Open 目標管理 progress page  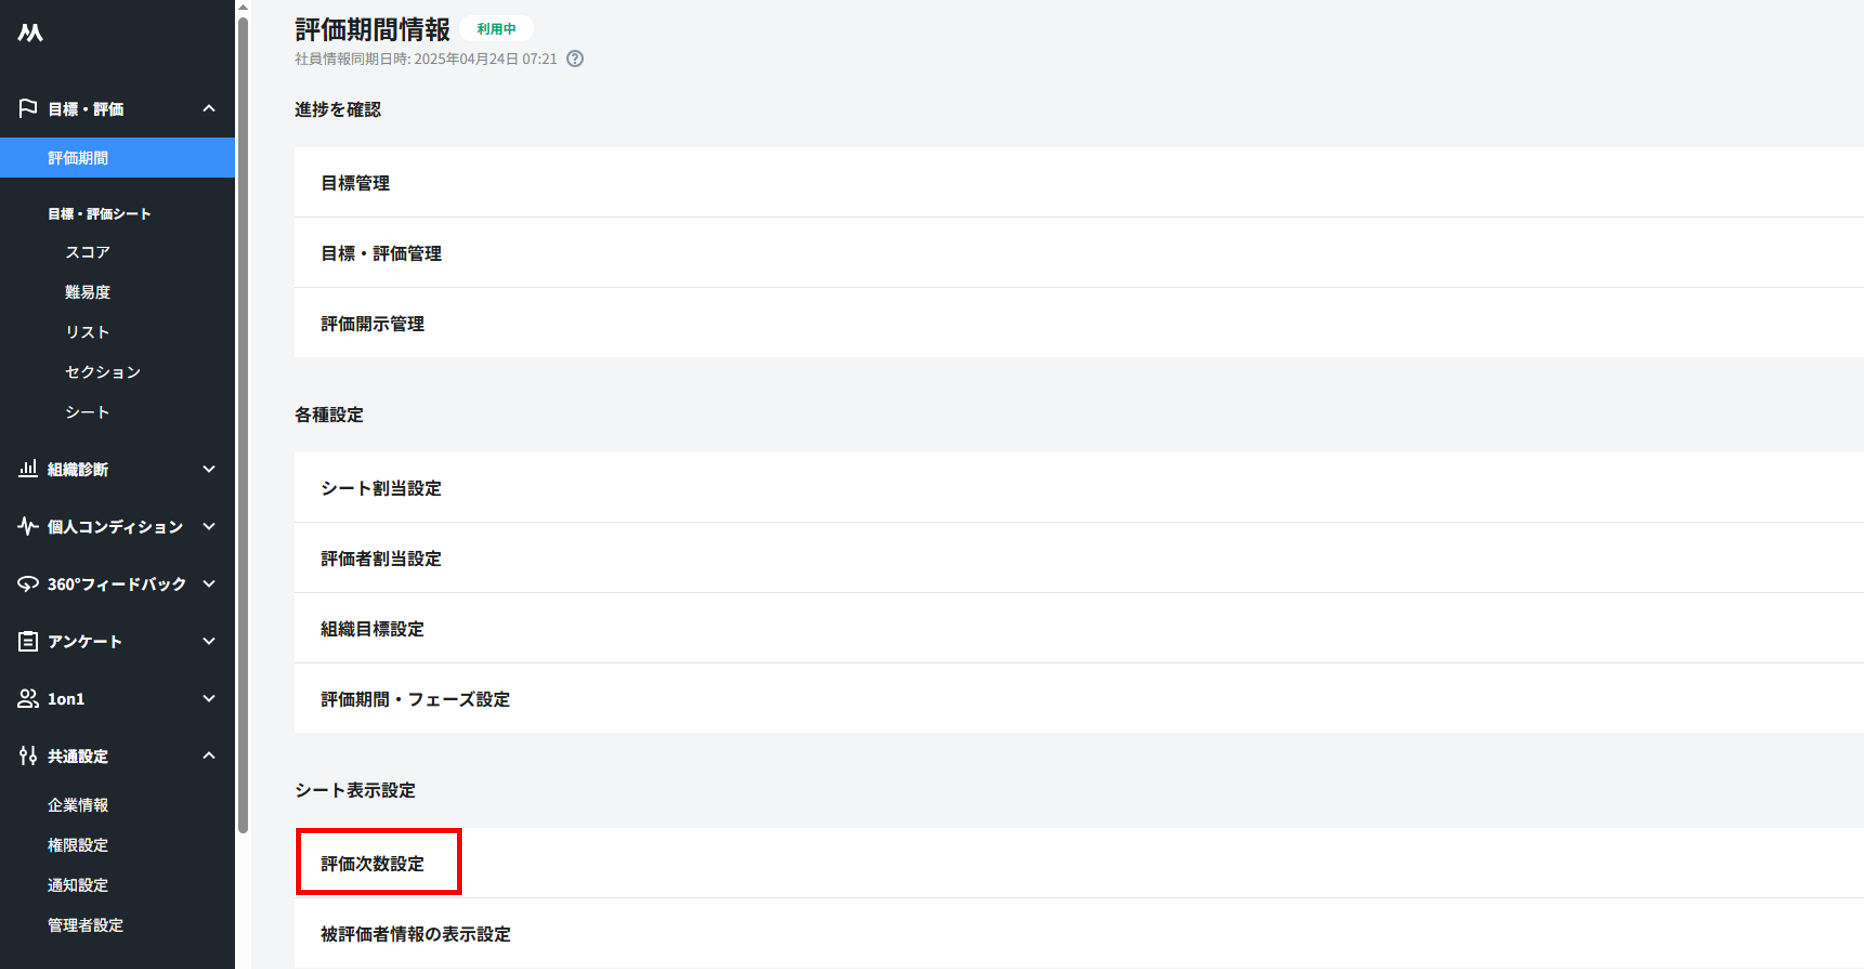coord(355,183)
